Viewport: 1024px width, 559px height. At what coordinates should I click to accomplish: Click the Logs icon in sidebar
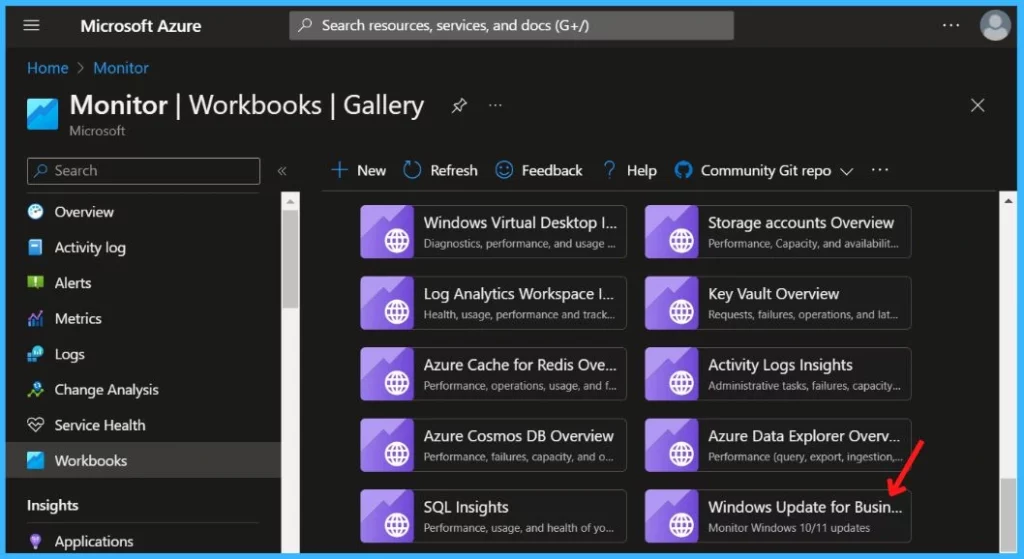pyautogui.click(x=35, y=353)
